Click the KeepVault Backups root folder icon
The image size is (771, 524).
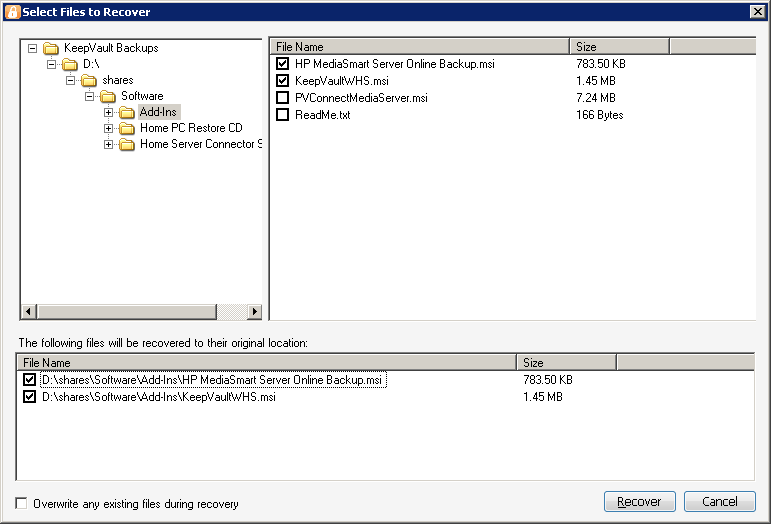tap(51, 48)
